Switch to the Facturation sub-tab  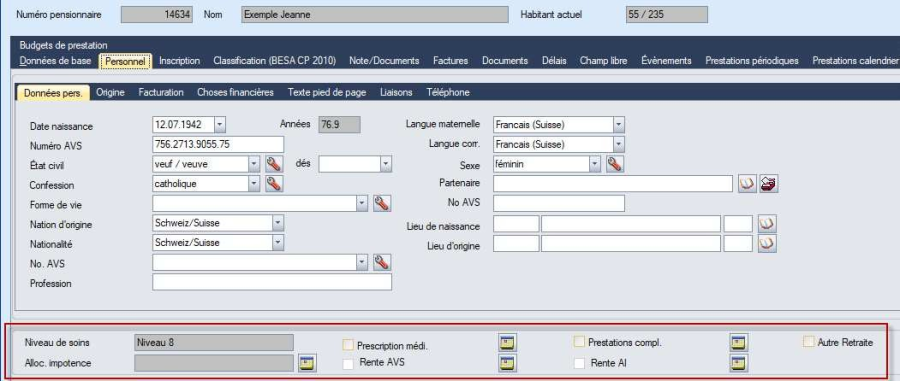pyautogui.click(x=161, y=92)
